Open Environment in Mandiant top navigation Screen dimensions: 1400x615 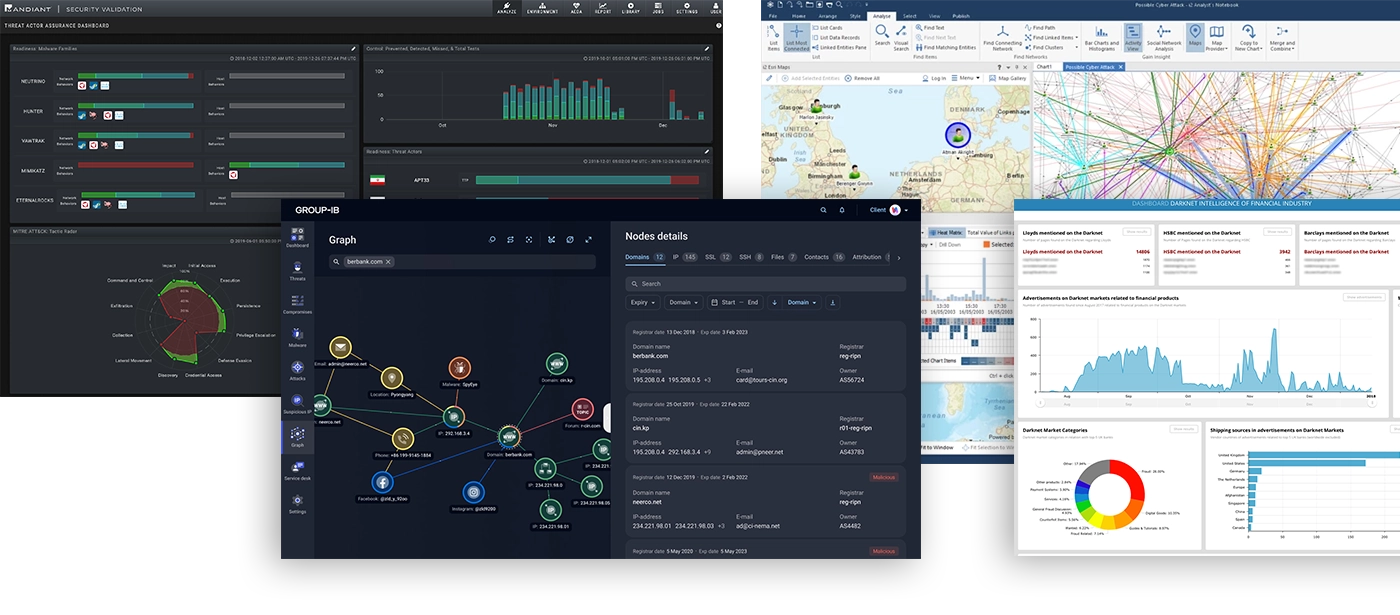tap(543, 8)
